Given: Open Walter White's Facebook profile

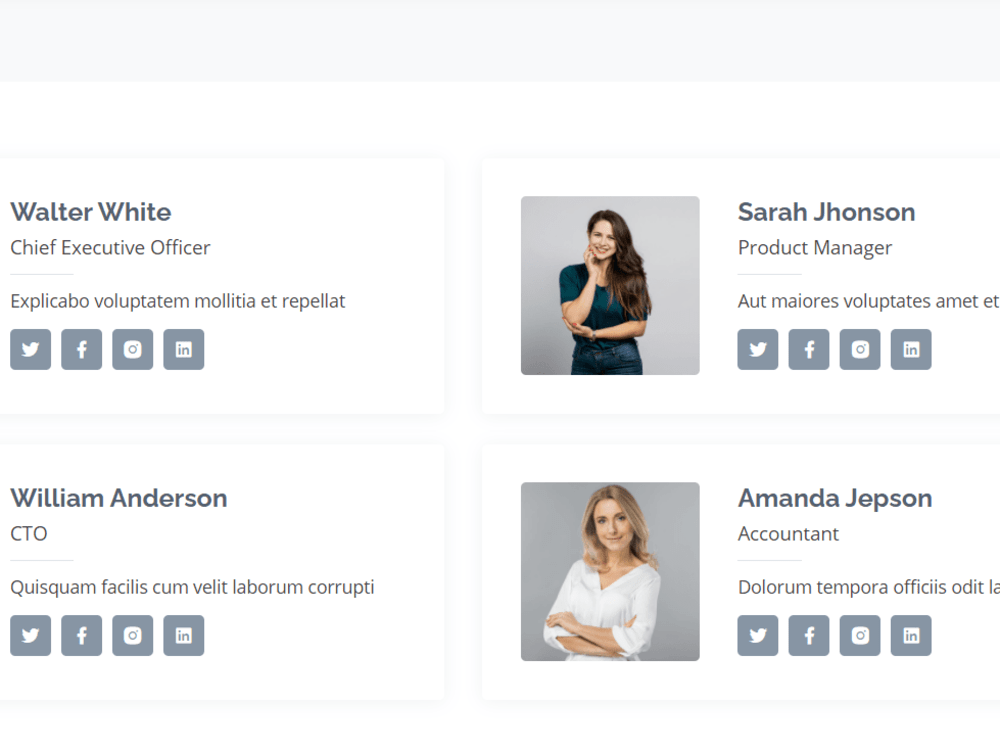Looking at the screenshot, I should pyautogui.click(x=81, y=349).
